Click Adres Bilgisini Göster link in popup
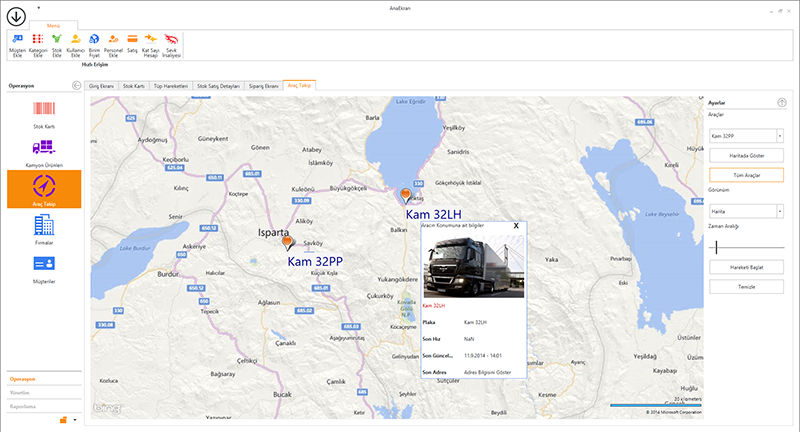Screen dimensions: 800x432 [x=487, y=372]
